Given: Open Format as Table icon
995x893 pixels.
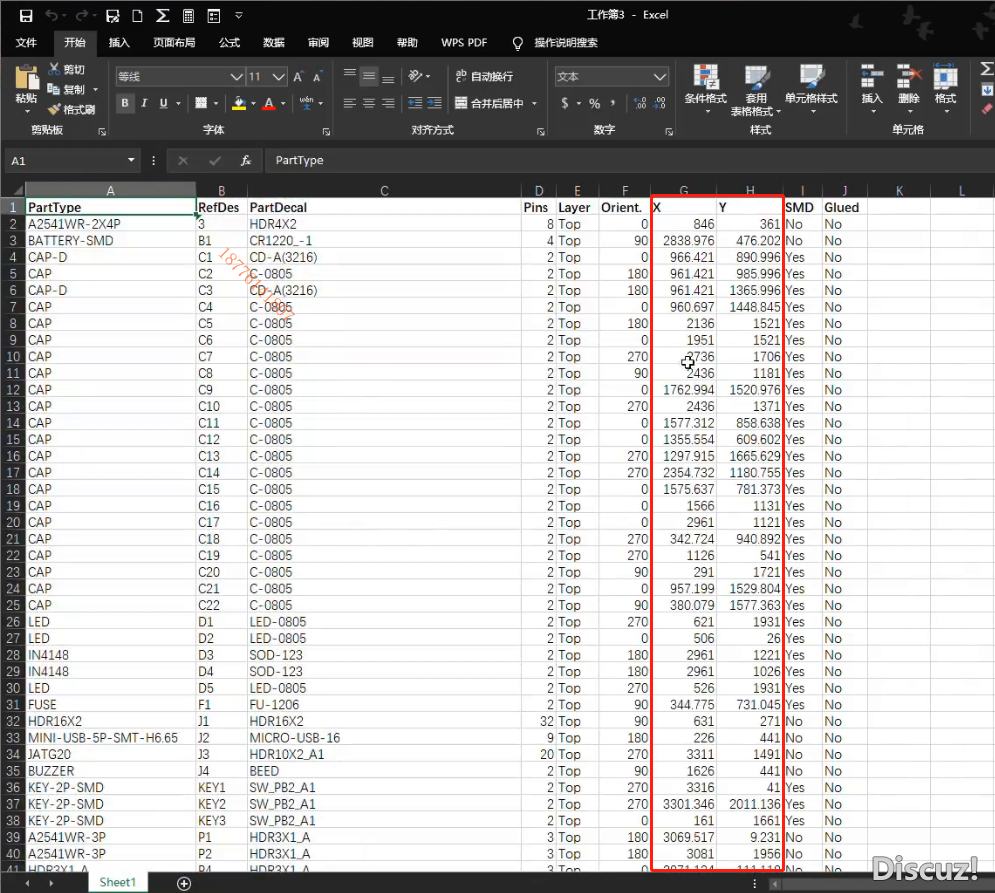Looking at the screenshot, I should coord(756,77).
